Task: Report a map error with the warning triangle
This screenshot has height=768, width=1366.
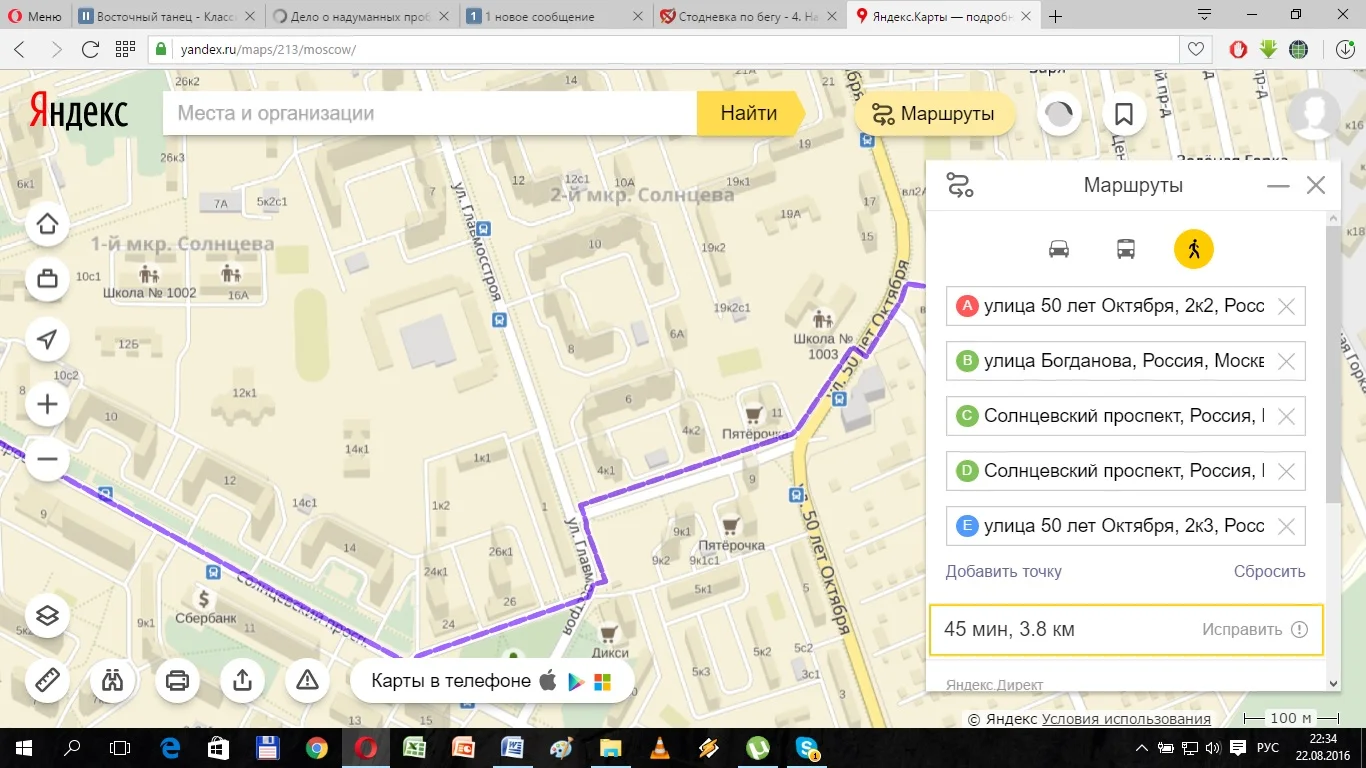Action: tap(307, 681)
